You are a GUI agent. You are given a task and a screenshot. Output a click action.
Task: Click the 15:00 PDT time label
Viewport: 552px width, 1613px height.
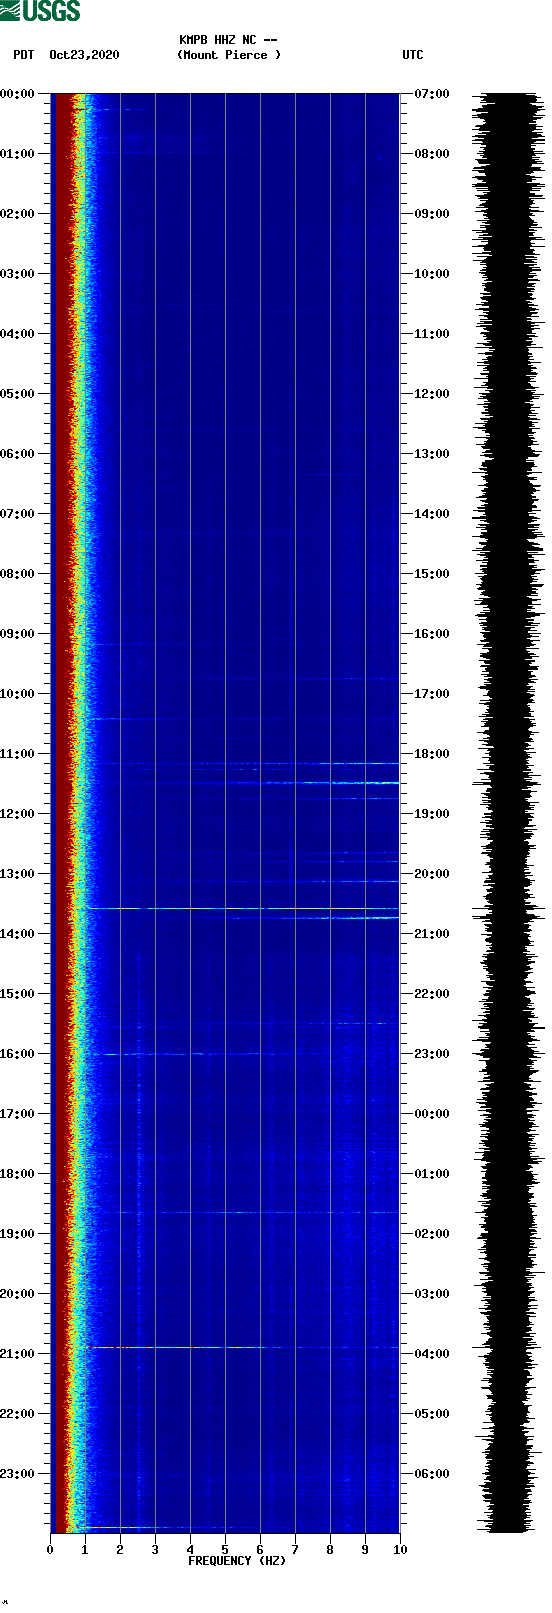click(17, 994)
